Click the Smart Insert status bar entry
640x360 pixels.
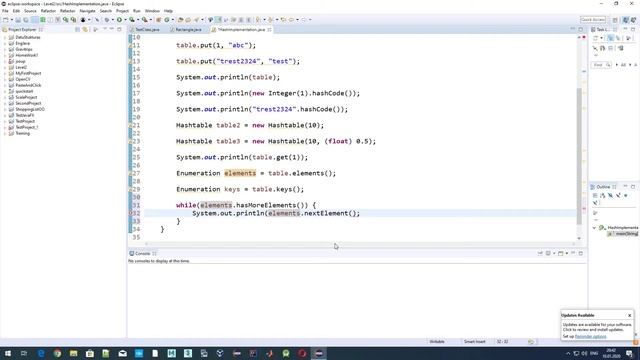tap(475, 342)
